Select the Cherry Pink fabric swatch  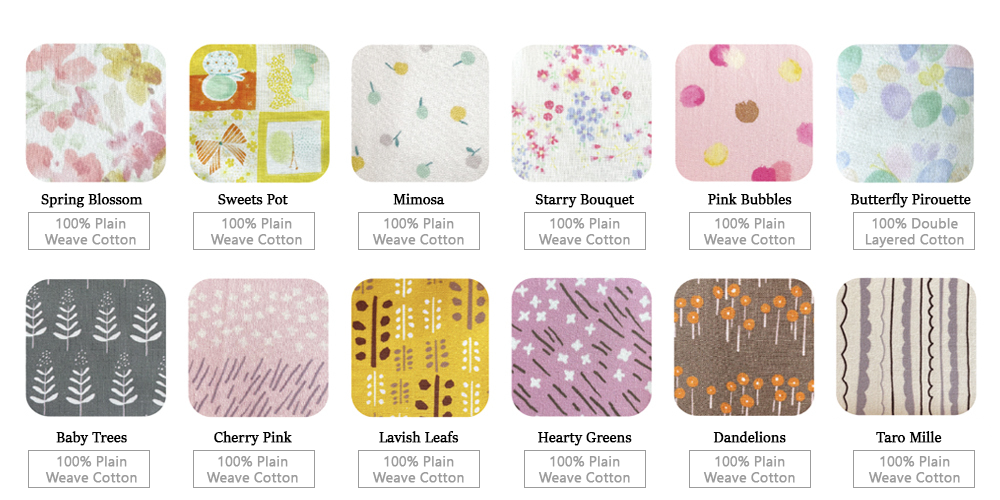coord(260,348)
